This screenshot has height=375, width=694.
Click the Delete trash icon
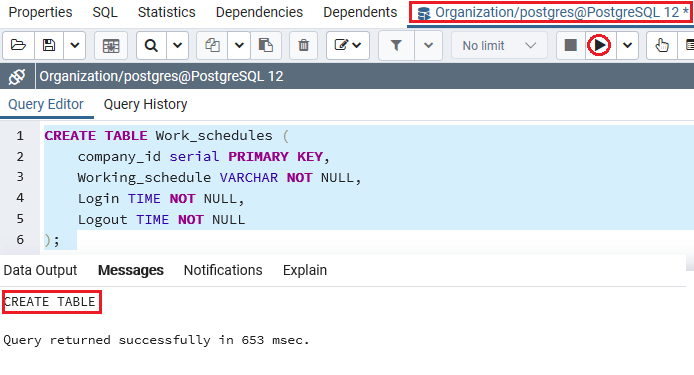[303, 45]
